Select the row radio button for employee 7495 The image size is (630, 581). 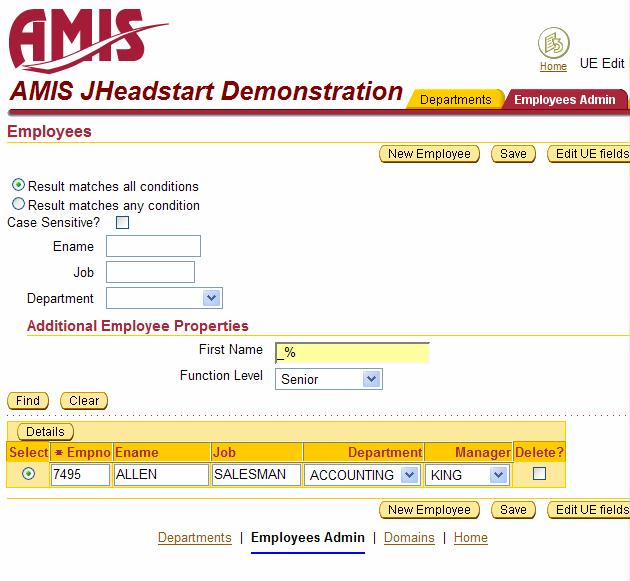point(28,474)
